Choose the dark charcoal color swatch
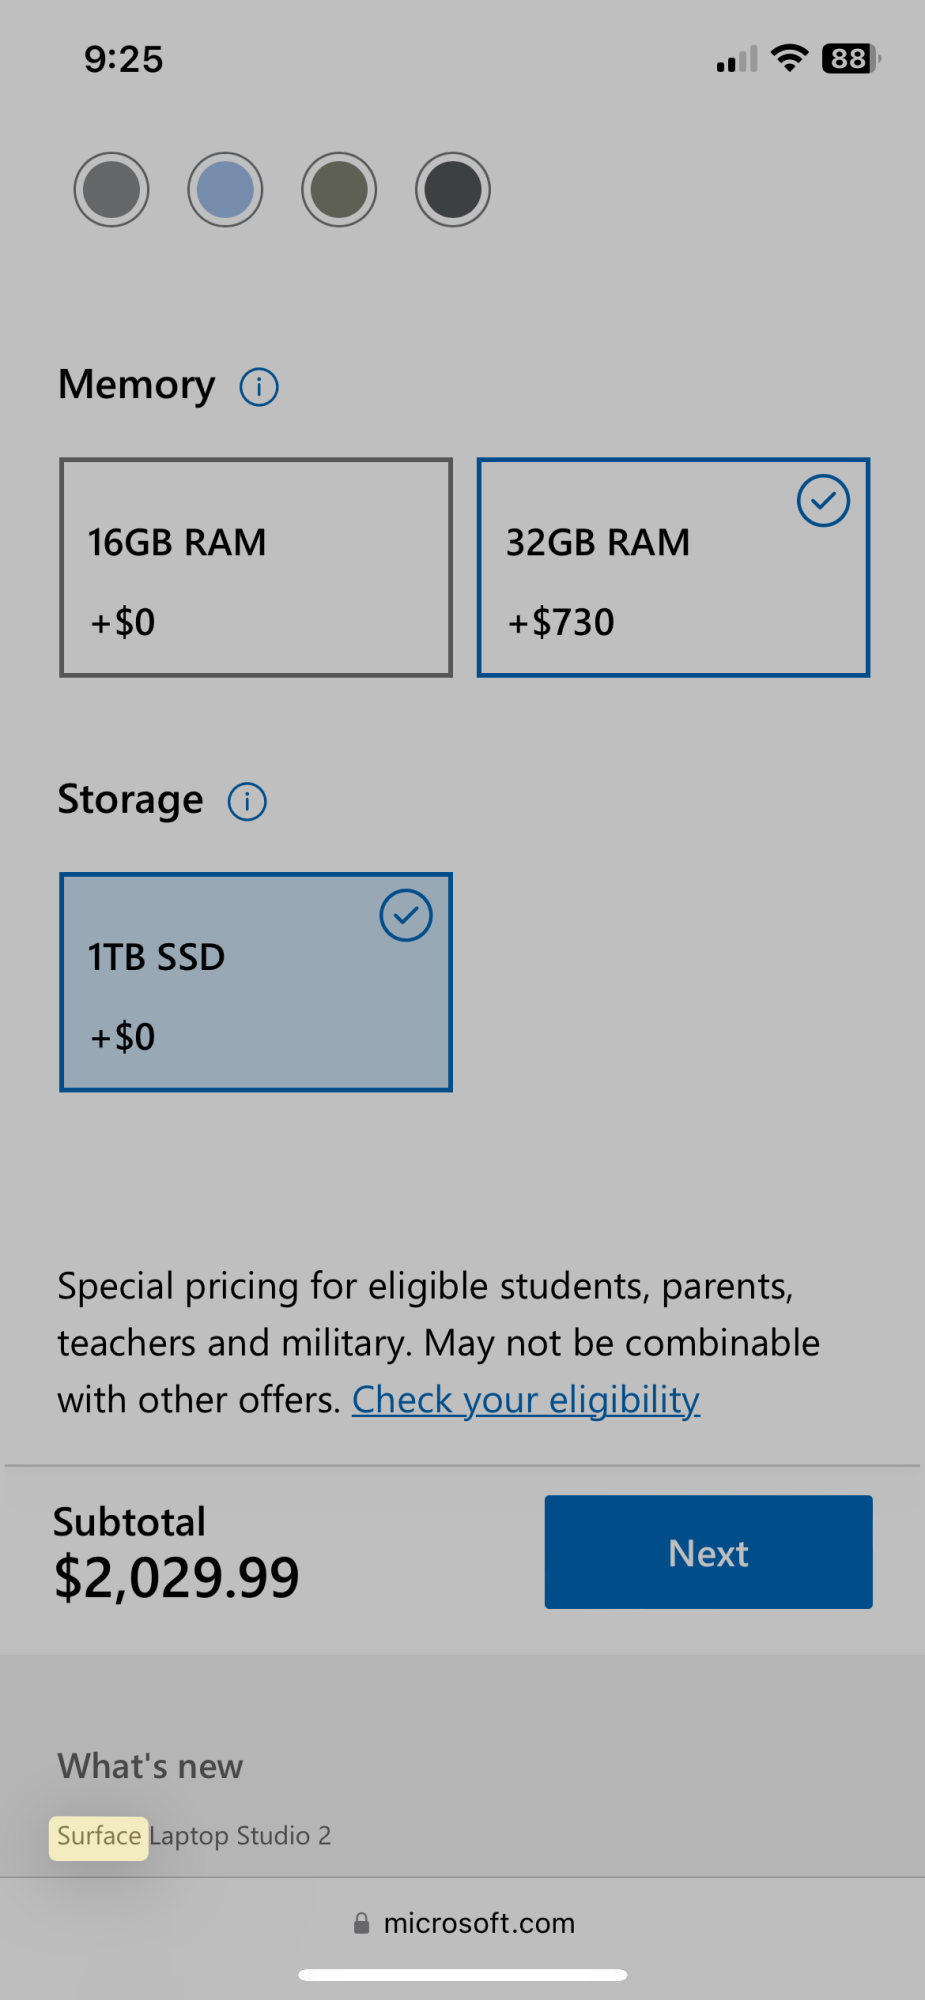925x2000 pixels. [x=453, y=190]
